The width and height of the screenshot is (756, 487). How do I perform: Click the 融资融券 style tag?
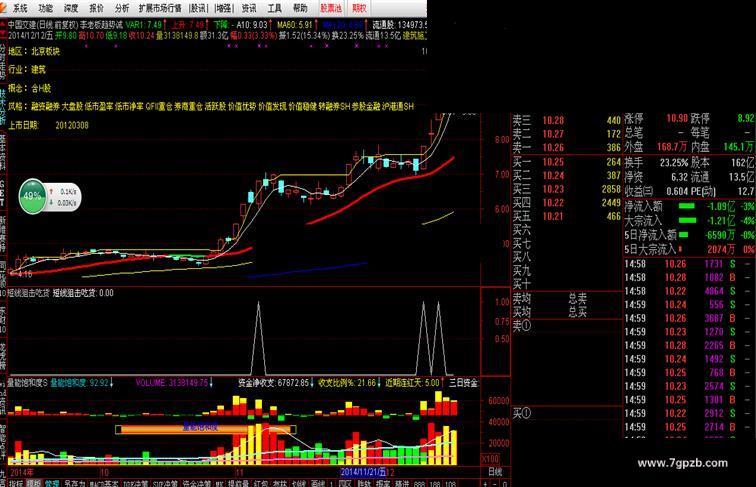45,106
